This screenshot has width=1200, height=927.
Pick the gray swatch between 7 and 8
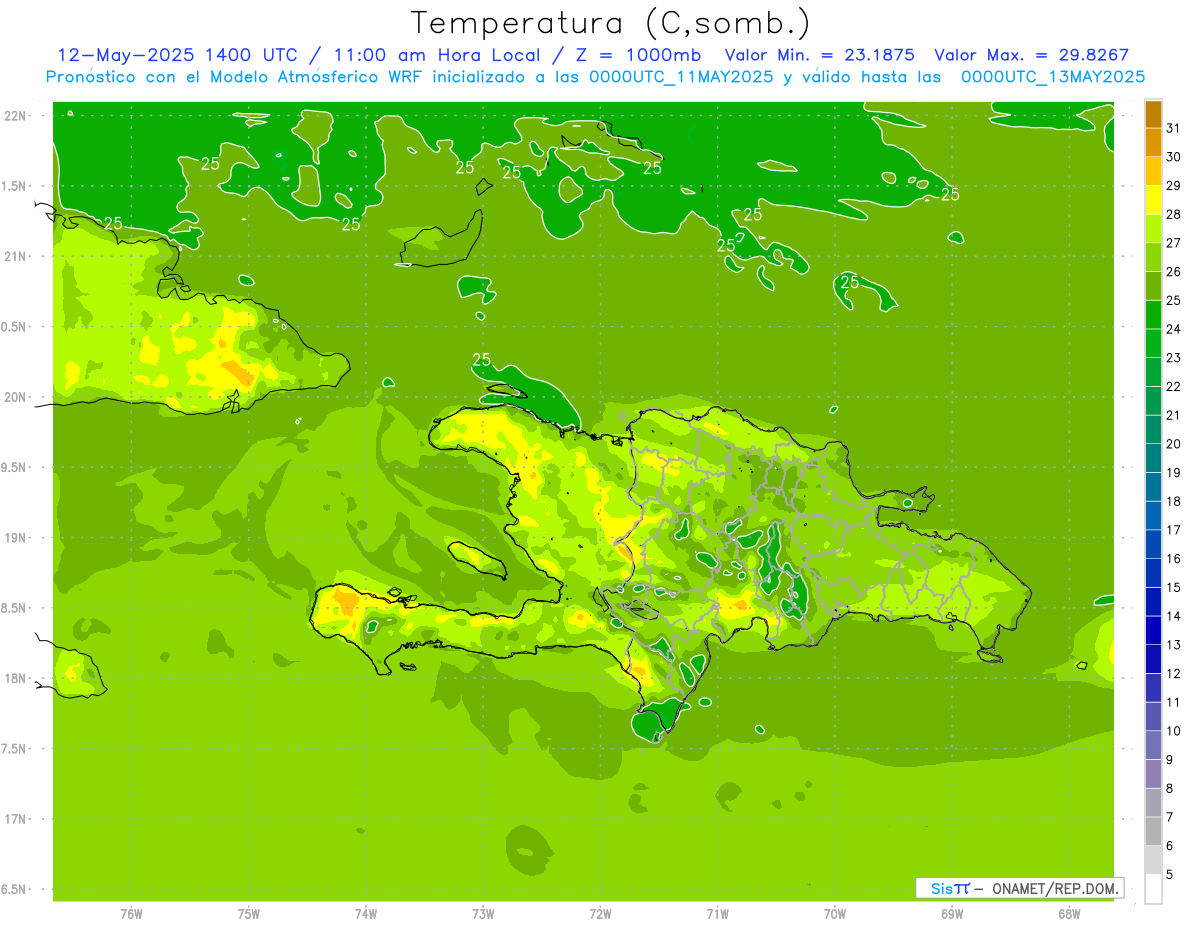[1153, 803]
